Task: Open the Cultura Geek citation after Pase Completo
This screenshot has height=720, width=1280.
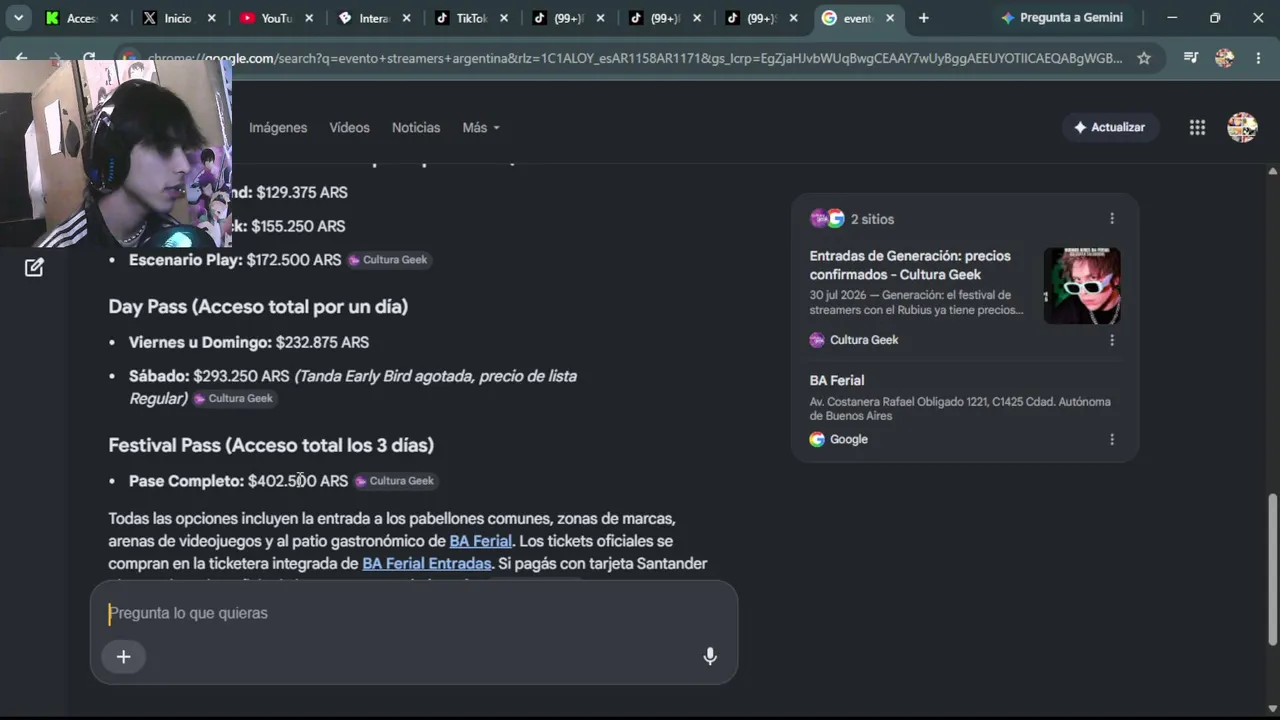Action: [394, 481]
